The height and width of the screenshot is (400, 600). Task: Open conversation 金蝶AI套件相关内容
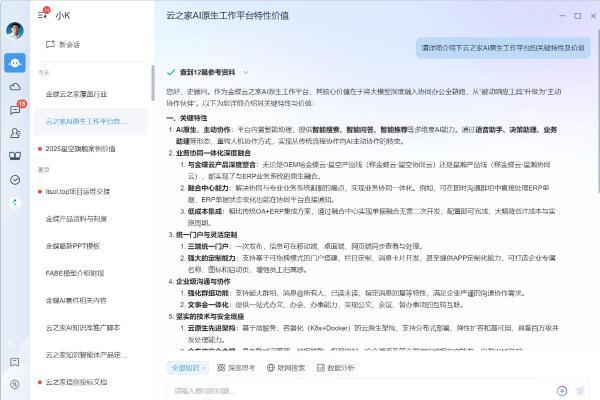[x=91, y=300]
